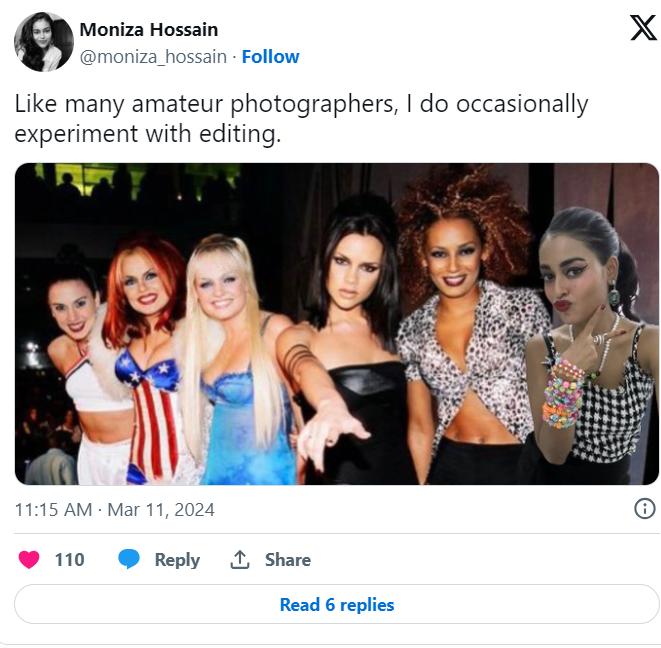
Task: Click the Share text label
Action: click(x=287, y=559)
